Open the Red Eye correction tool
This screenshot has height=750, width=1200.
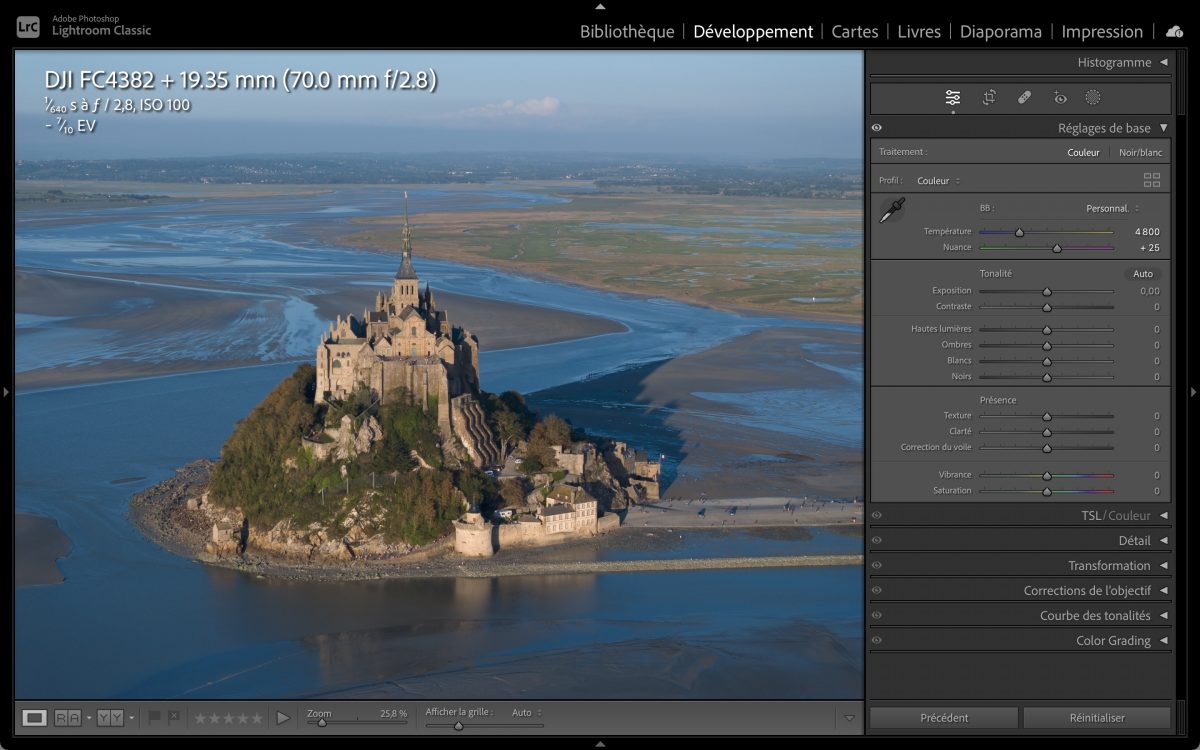pyautogui.click(x=1060, y=97)
